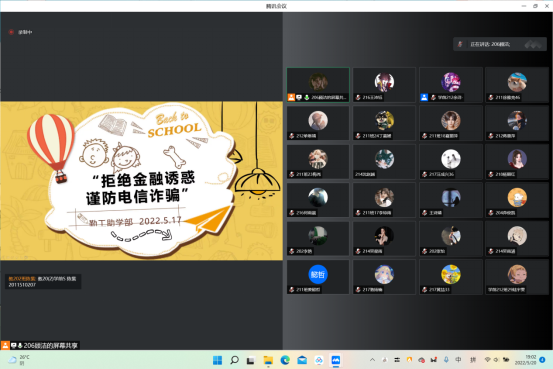This screenshot has width=553, height=369.
Task: Open the taskbar Search
Action: [234, 360]
